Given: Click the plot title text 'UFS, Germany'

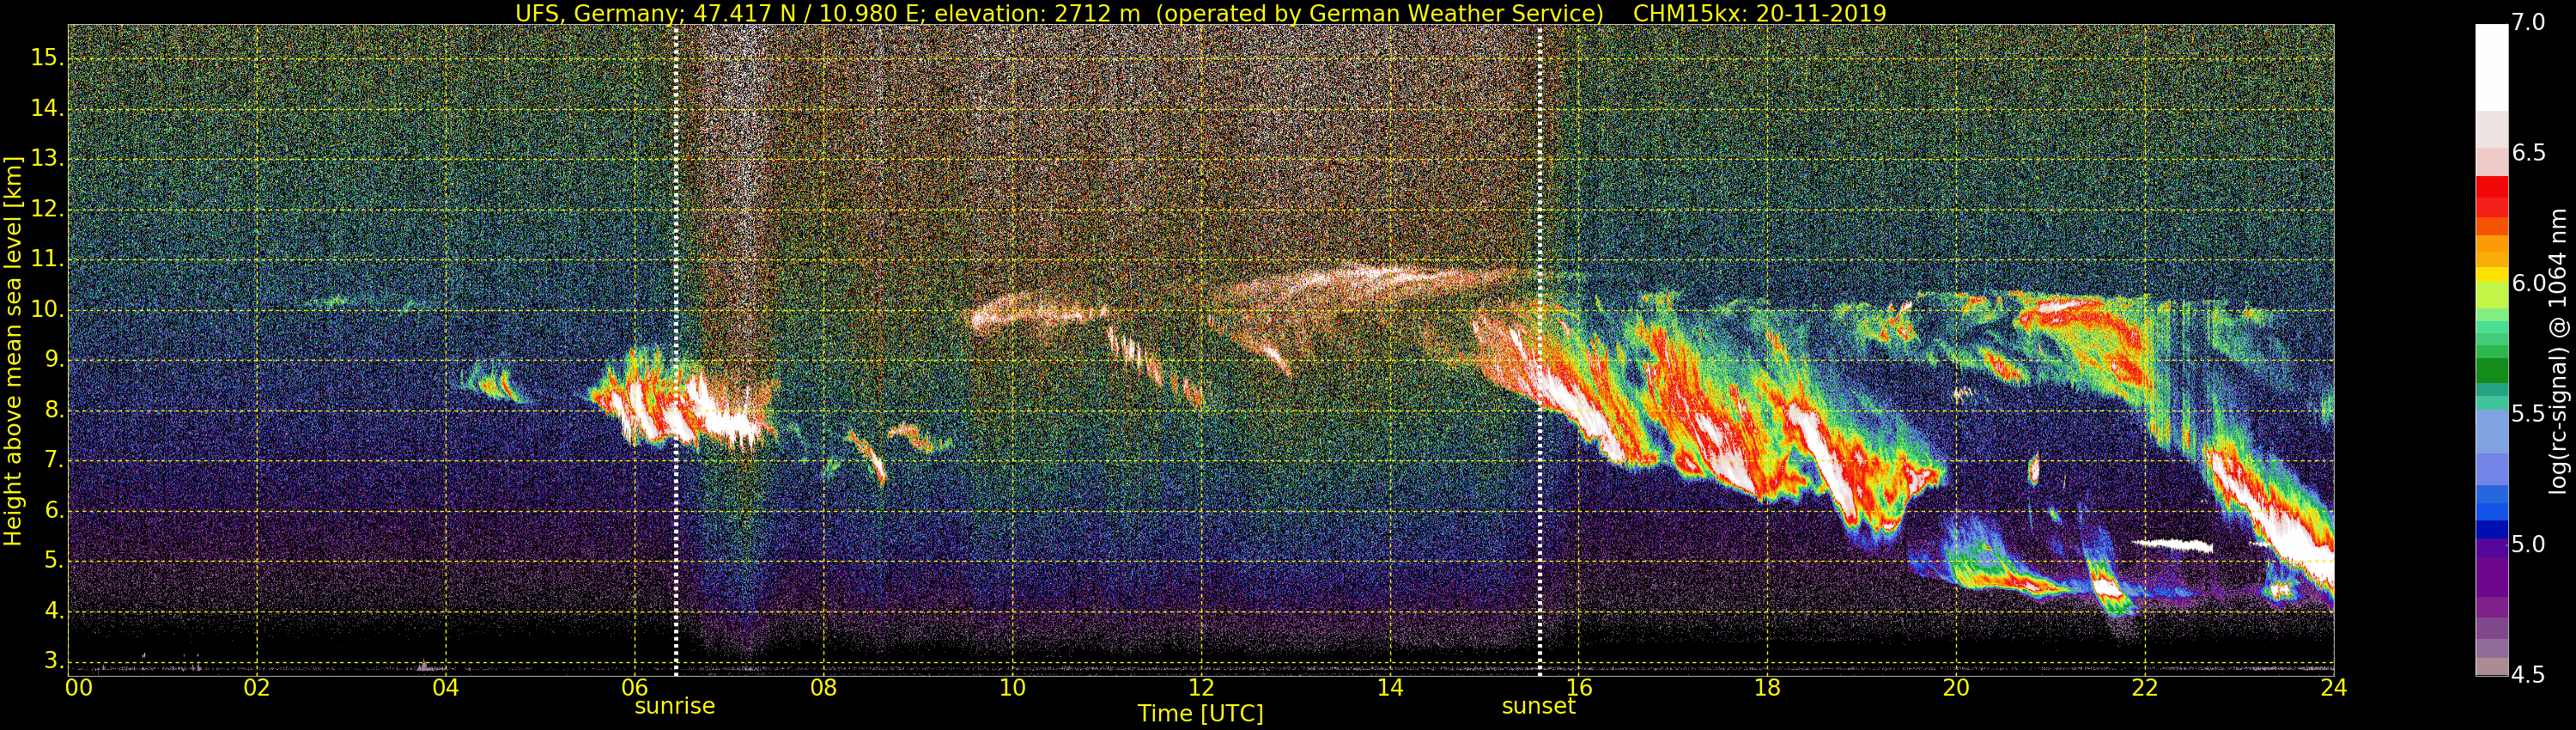Looking at the screenshot, I should coord(597,13).
